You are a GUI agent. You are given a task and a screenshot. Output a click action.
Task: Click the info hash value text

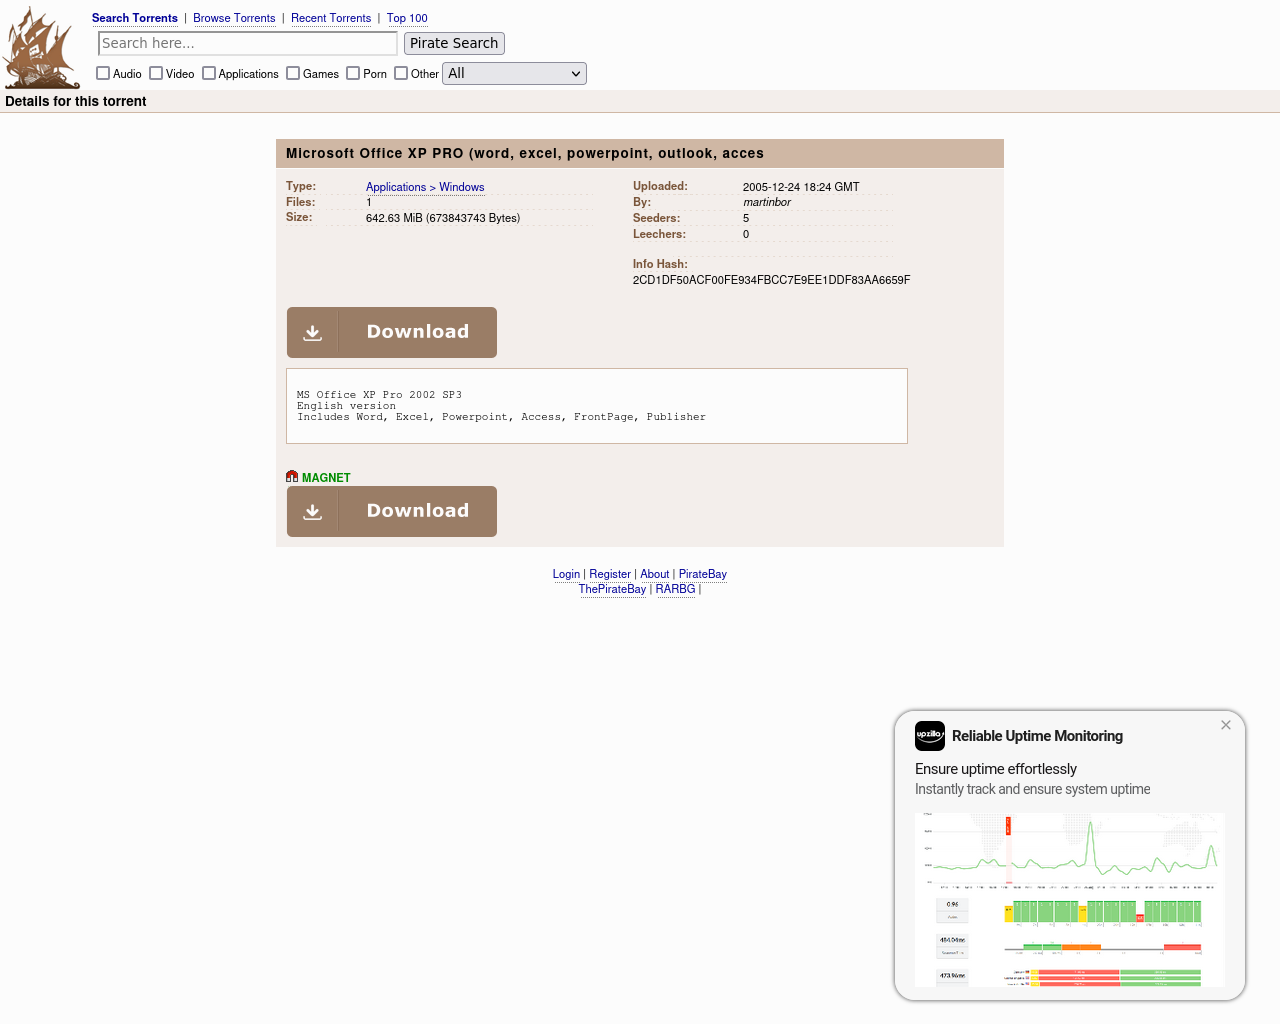pos(771,280)
